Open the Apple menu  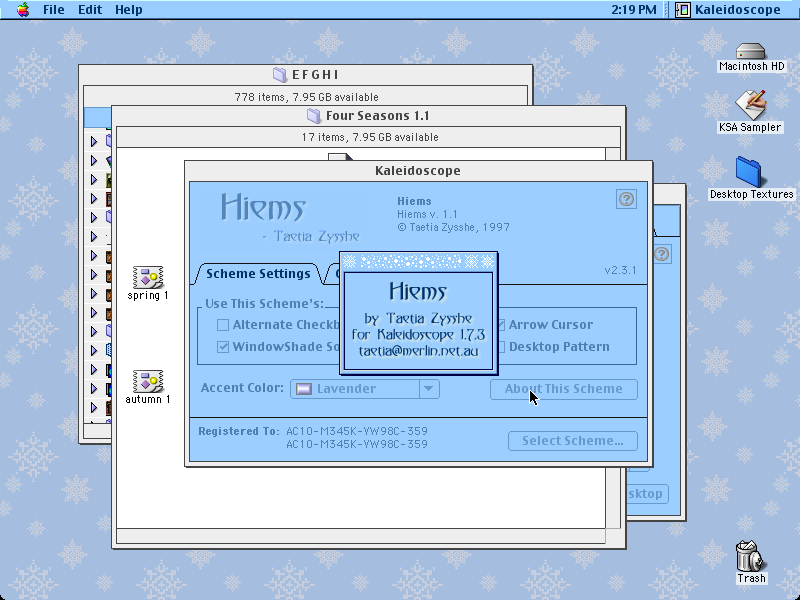click(23, 10)
